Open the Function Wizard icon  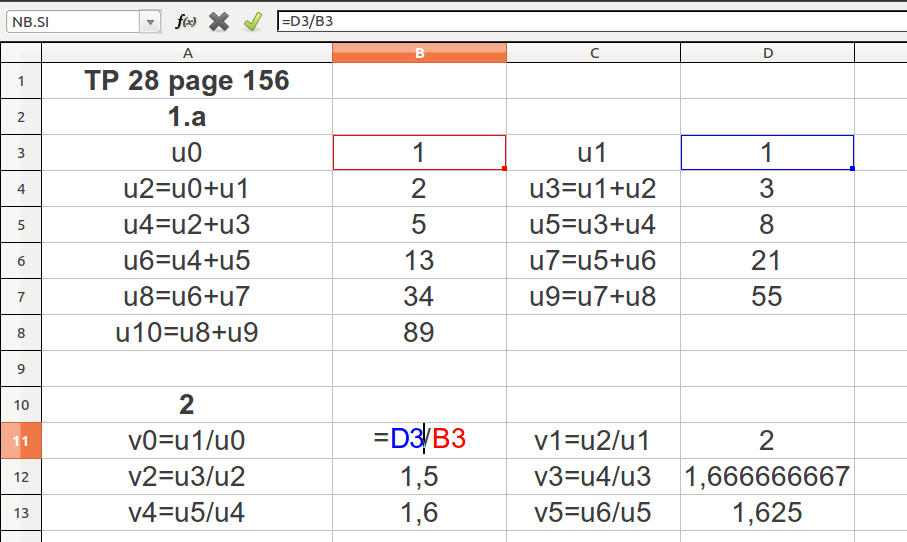click(x=186, y=21)
